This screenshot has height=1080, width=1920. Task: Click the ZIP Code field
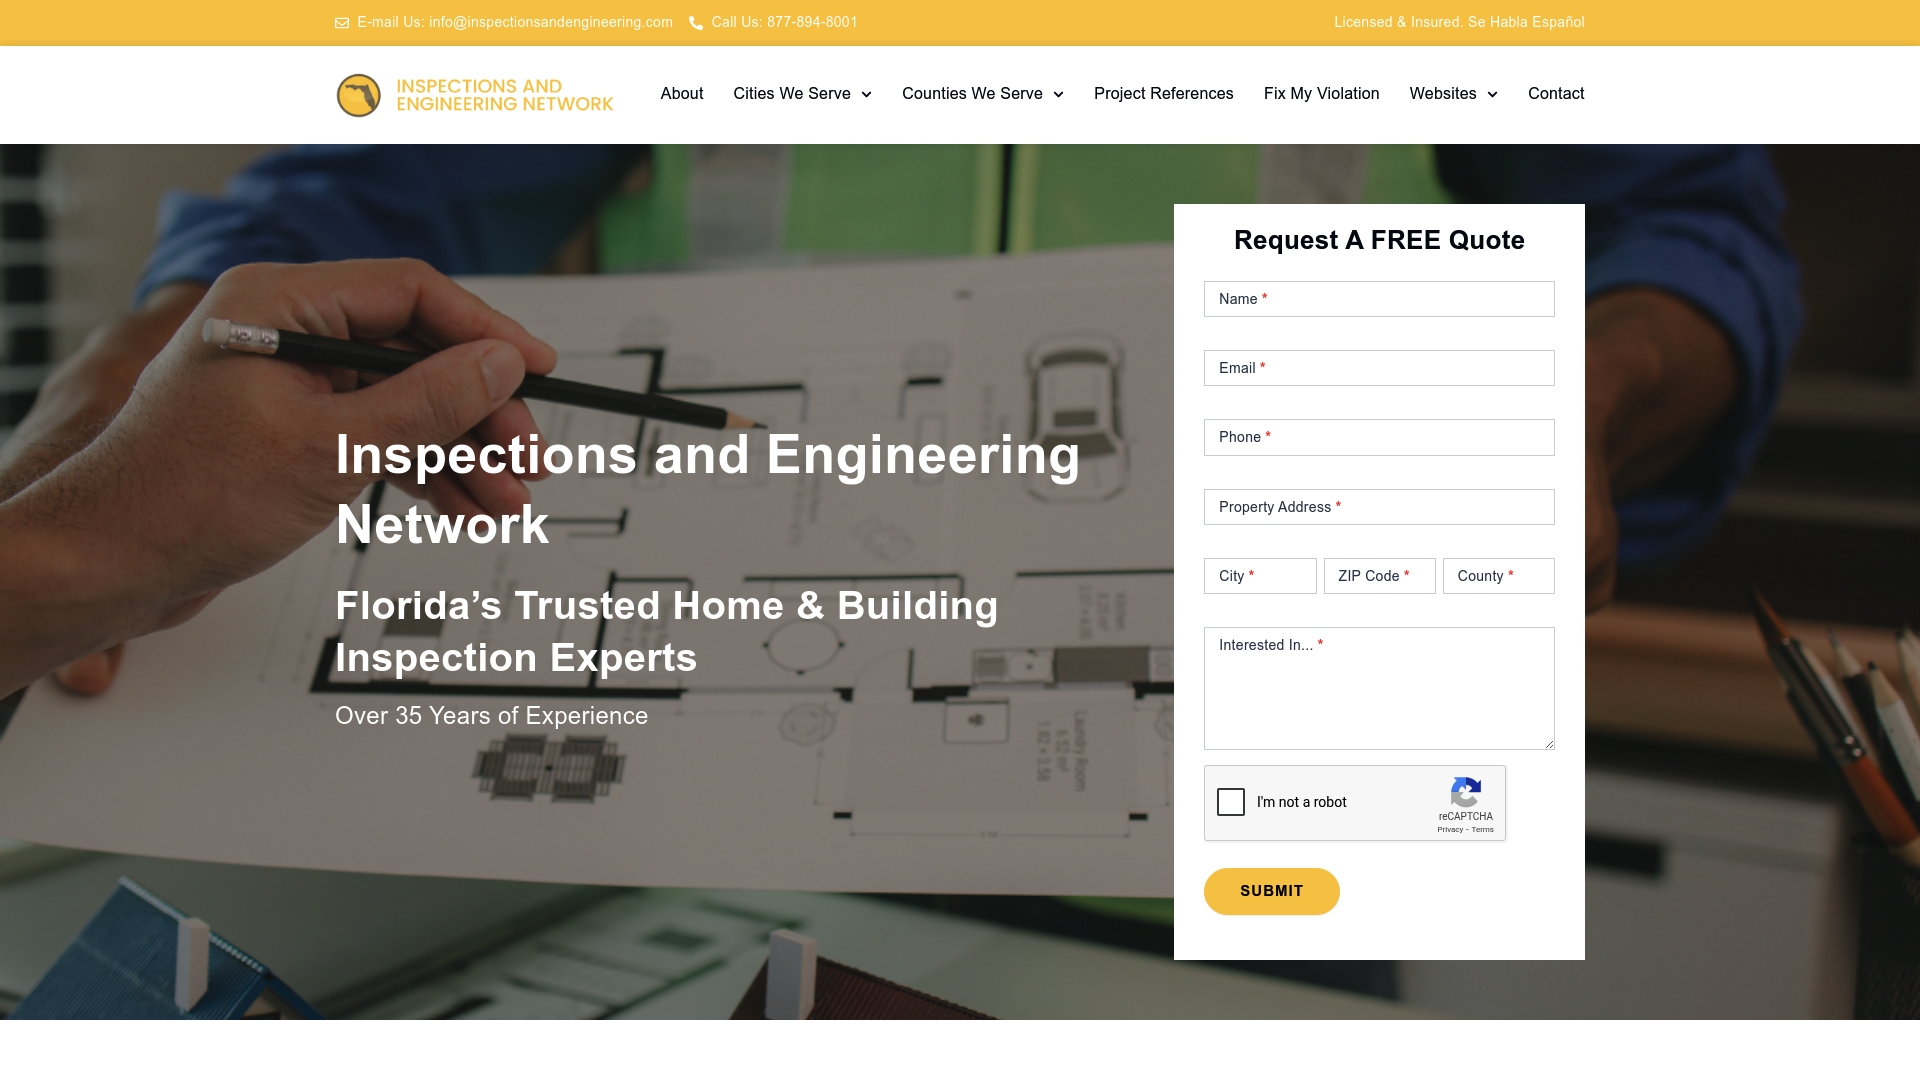(1379, 576)
